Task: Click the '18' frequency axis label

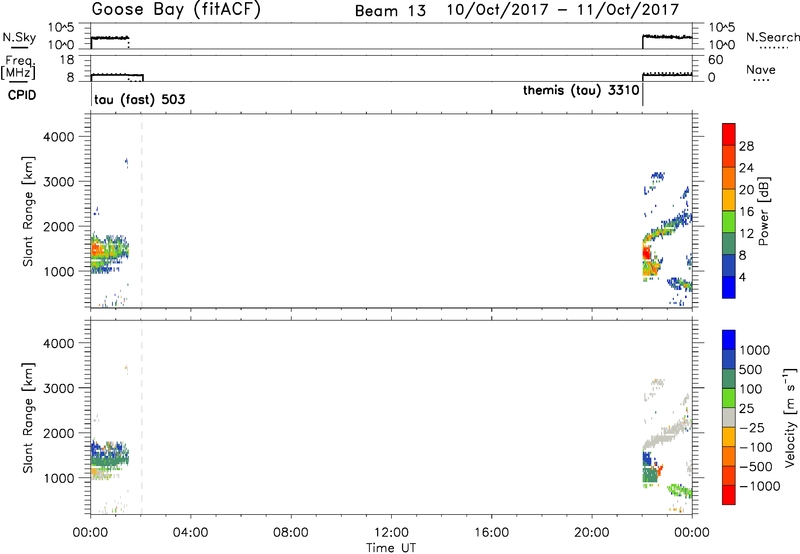Action: click(x=67, y=60)
